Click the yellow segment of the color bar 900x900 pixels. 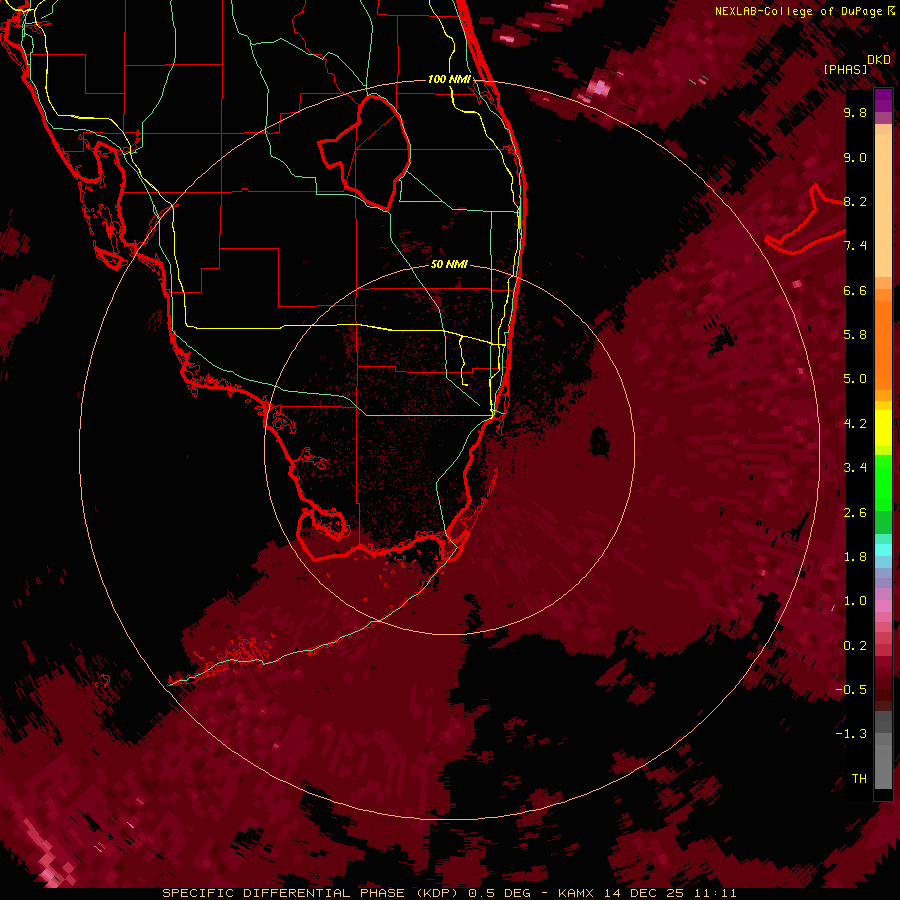pos(883,428)
